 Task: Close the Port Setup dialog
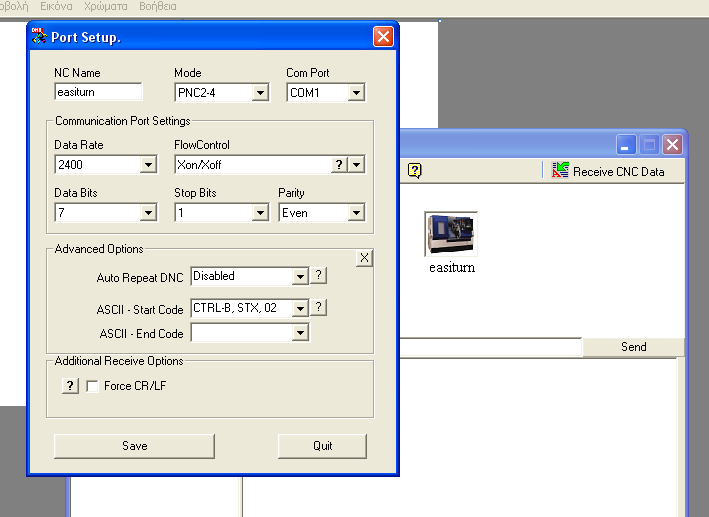[383, 36]
